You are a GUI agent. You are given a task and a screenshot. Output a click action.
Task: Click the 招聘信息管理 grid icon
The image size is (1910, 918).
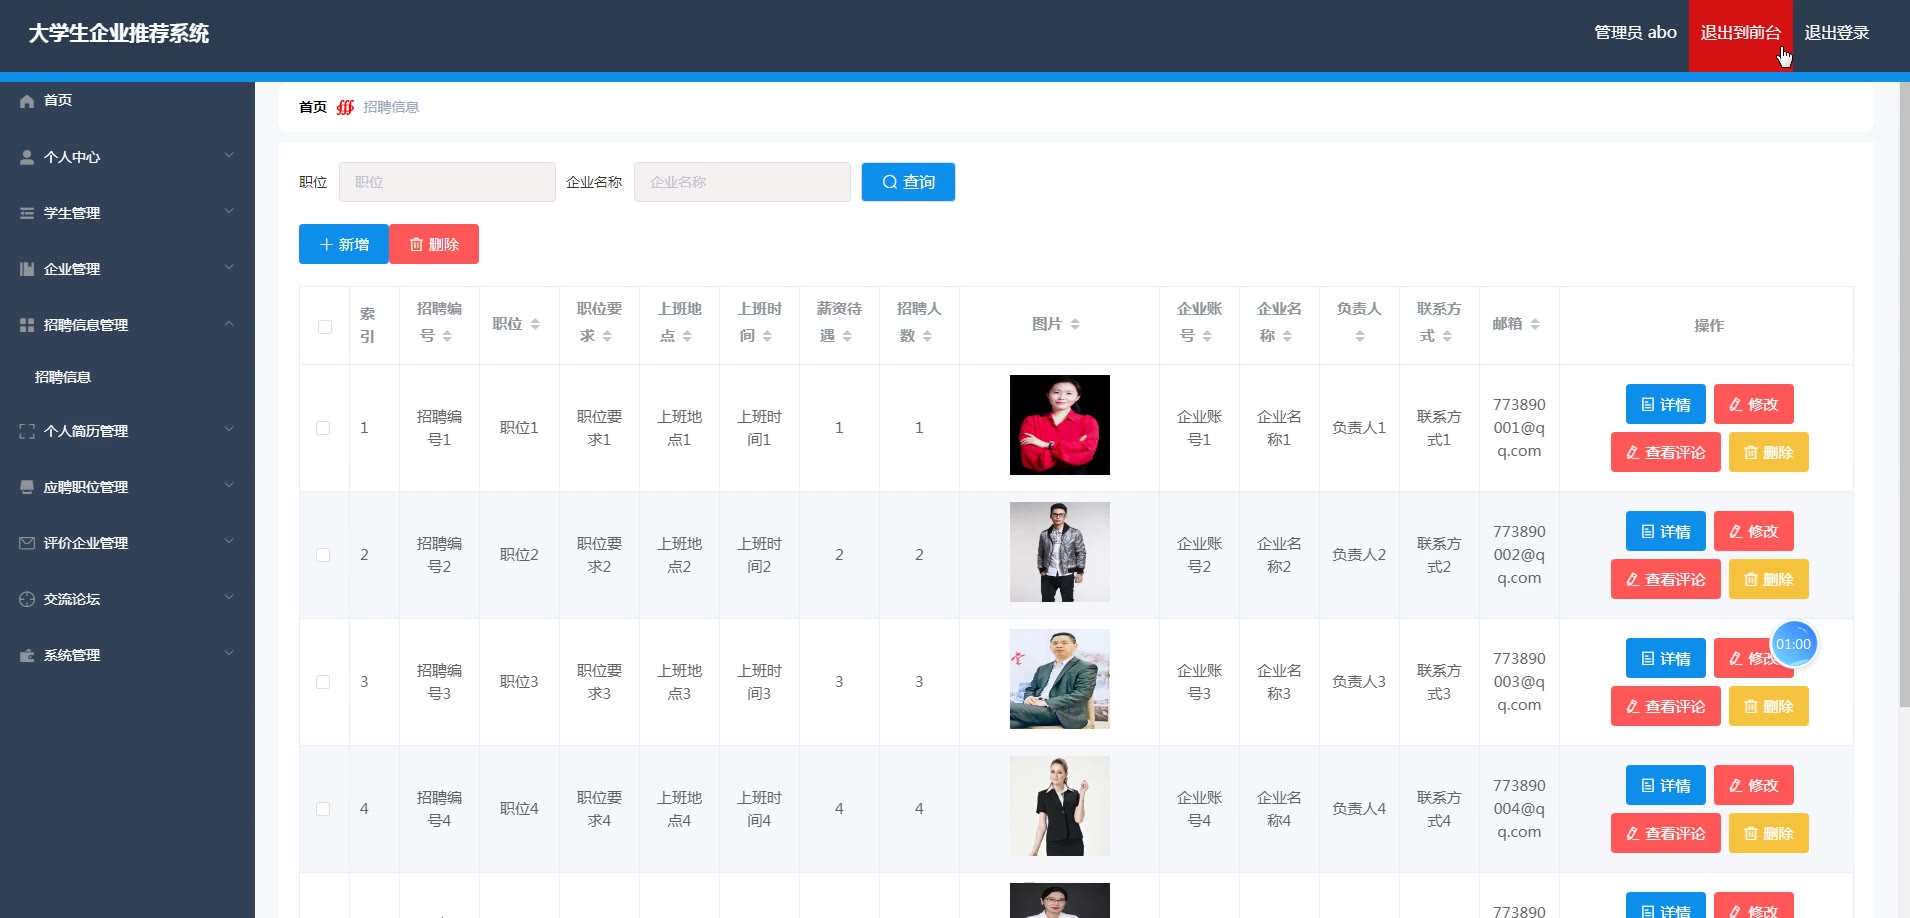(x=27, y=325)
